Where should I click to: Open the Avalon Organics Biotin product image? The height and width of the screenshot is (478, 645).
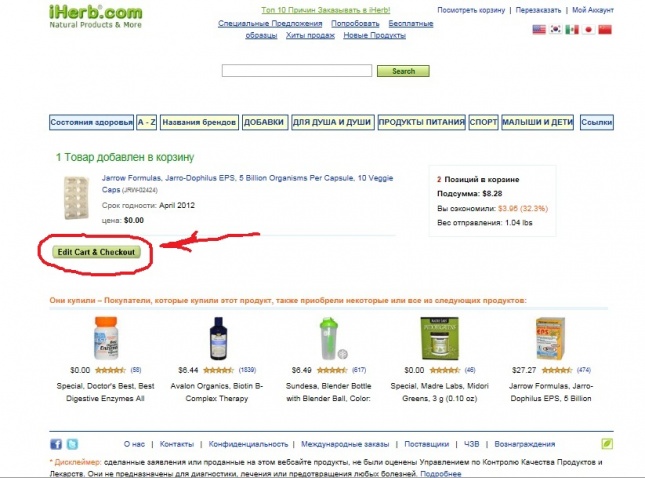click(x=218, y=339)
